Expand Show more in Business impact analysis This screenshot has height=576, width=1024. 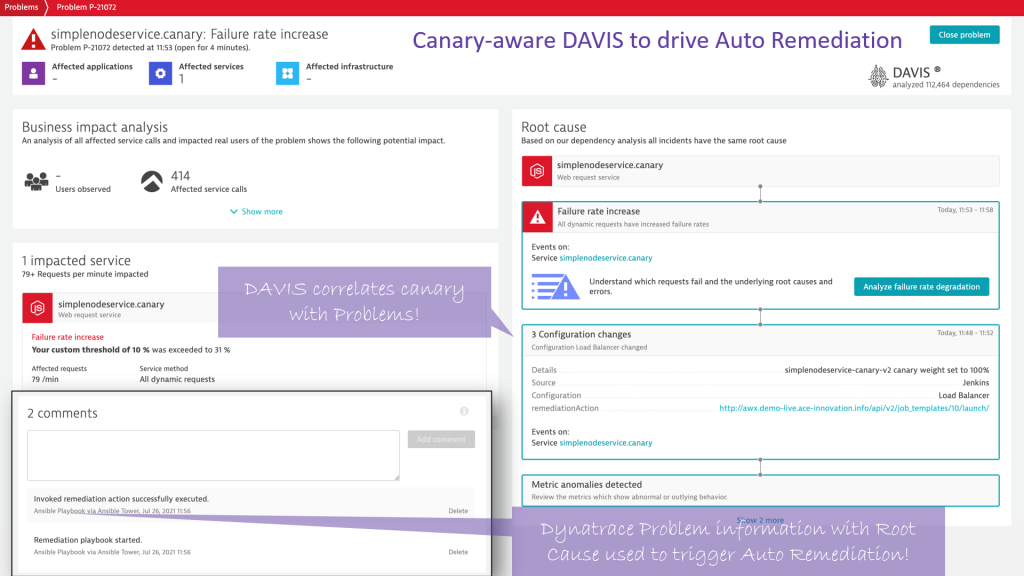pyautogui.click(x=256, y=212)
